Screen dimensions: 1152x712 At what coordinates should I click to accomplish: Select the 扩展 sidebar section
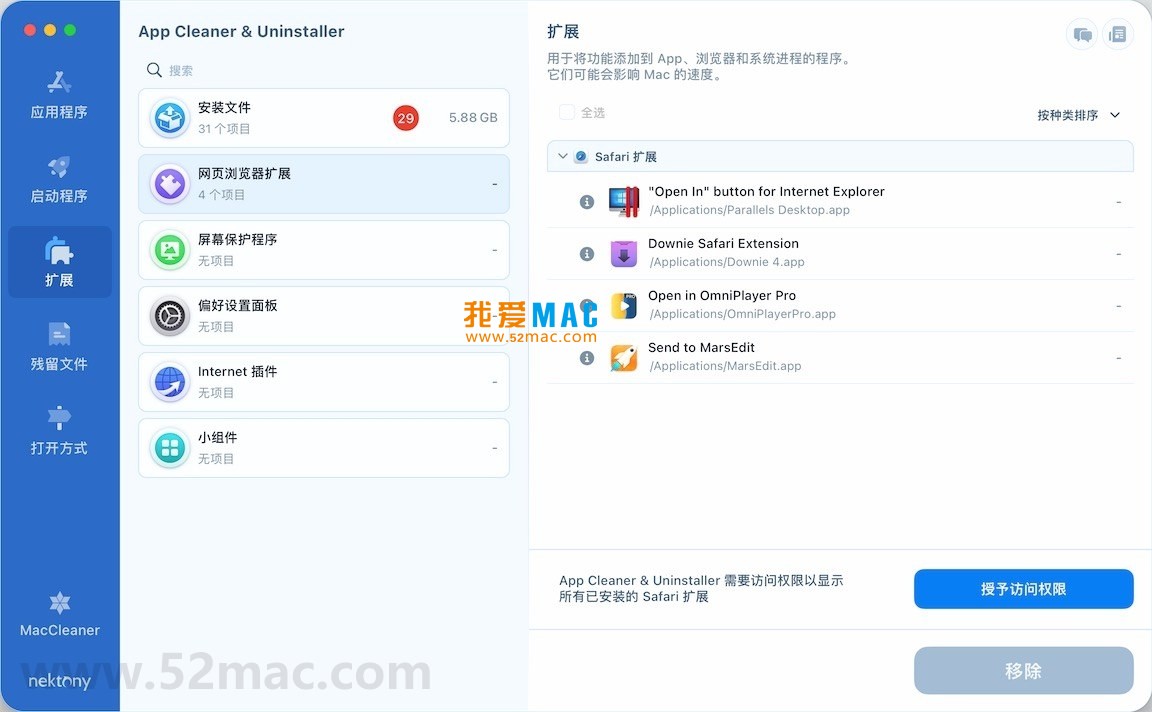click(59, 262)
